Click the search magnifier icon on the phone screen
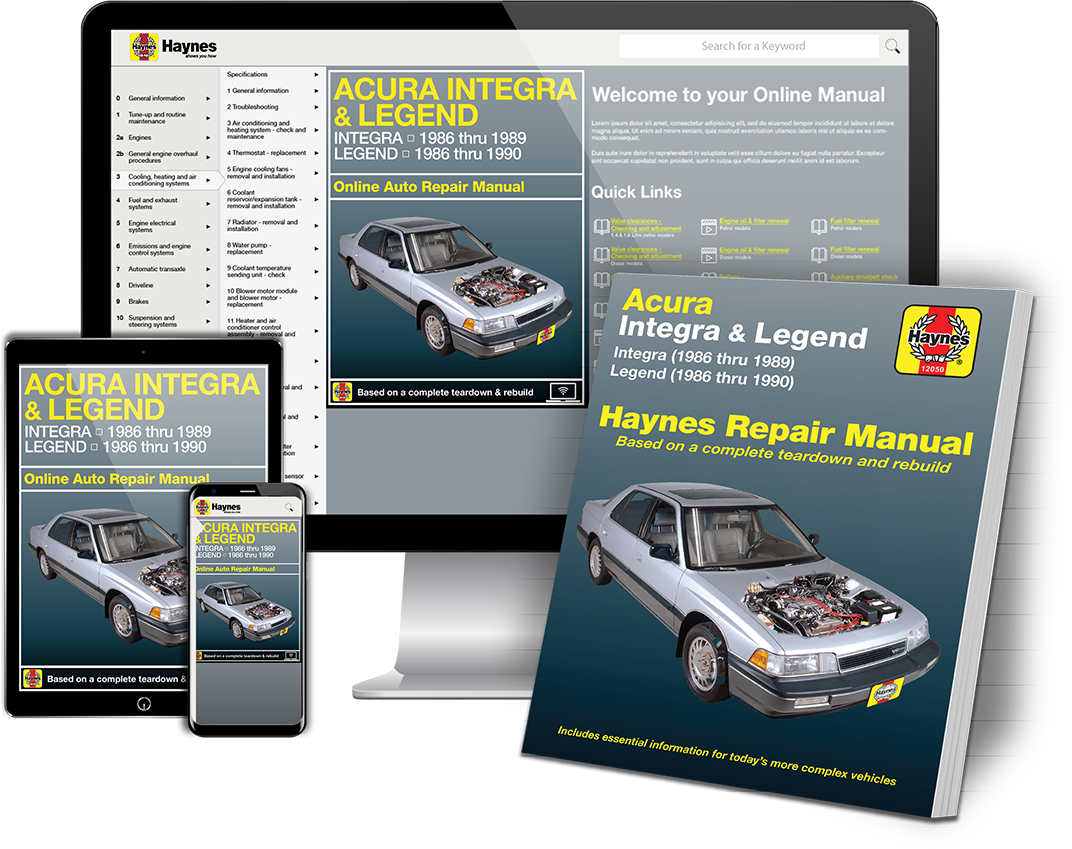 point(288,507)
